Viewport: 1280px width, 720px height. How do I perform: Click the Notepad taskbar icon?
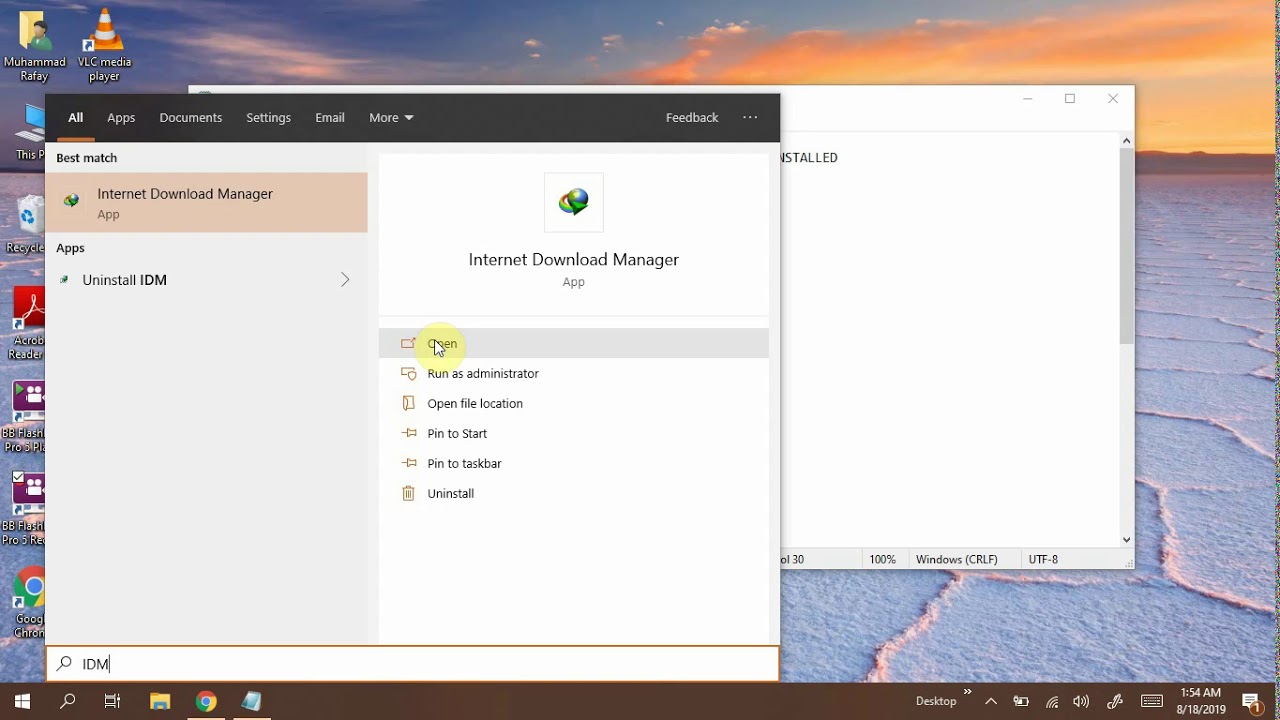pyautogui.click(x=252, y=701)
